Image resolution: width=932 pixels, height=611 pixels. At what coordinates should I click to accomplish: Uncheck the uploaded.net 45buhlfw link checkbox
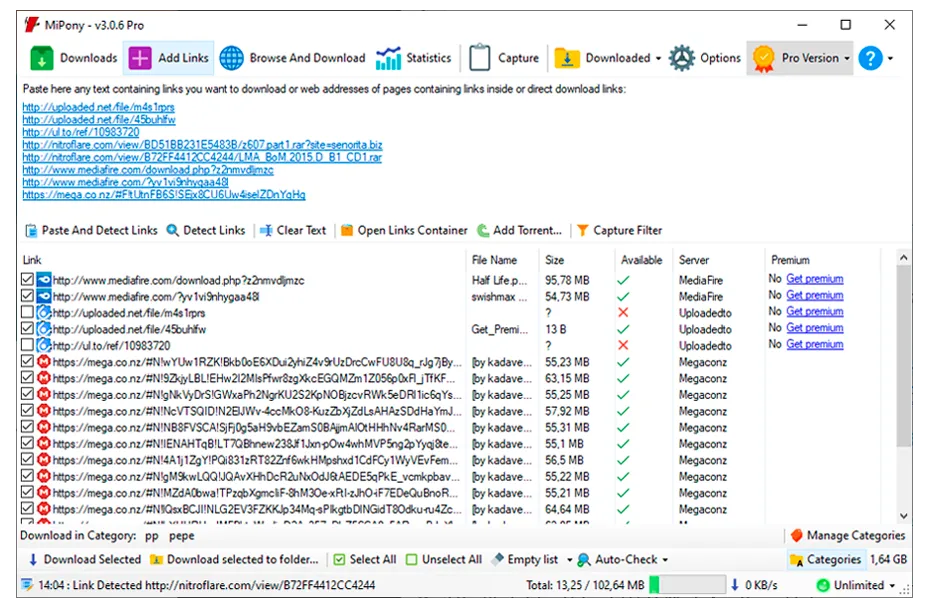tap(27, 328)
